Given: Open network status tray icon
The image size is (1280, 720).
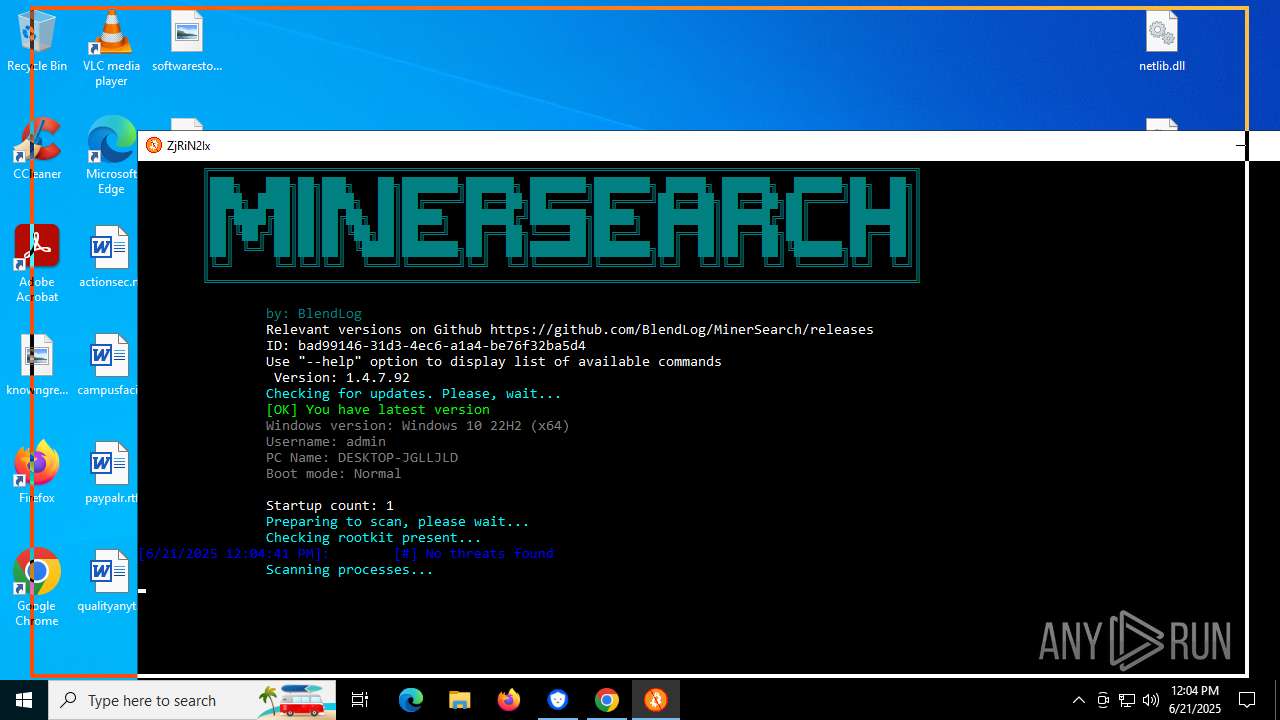Looking at the screenshot, I should [1127, 700].
